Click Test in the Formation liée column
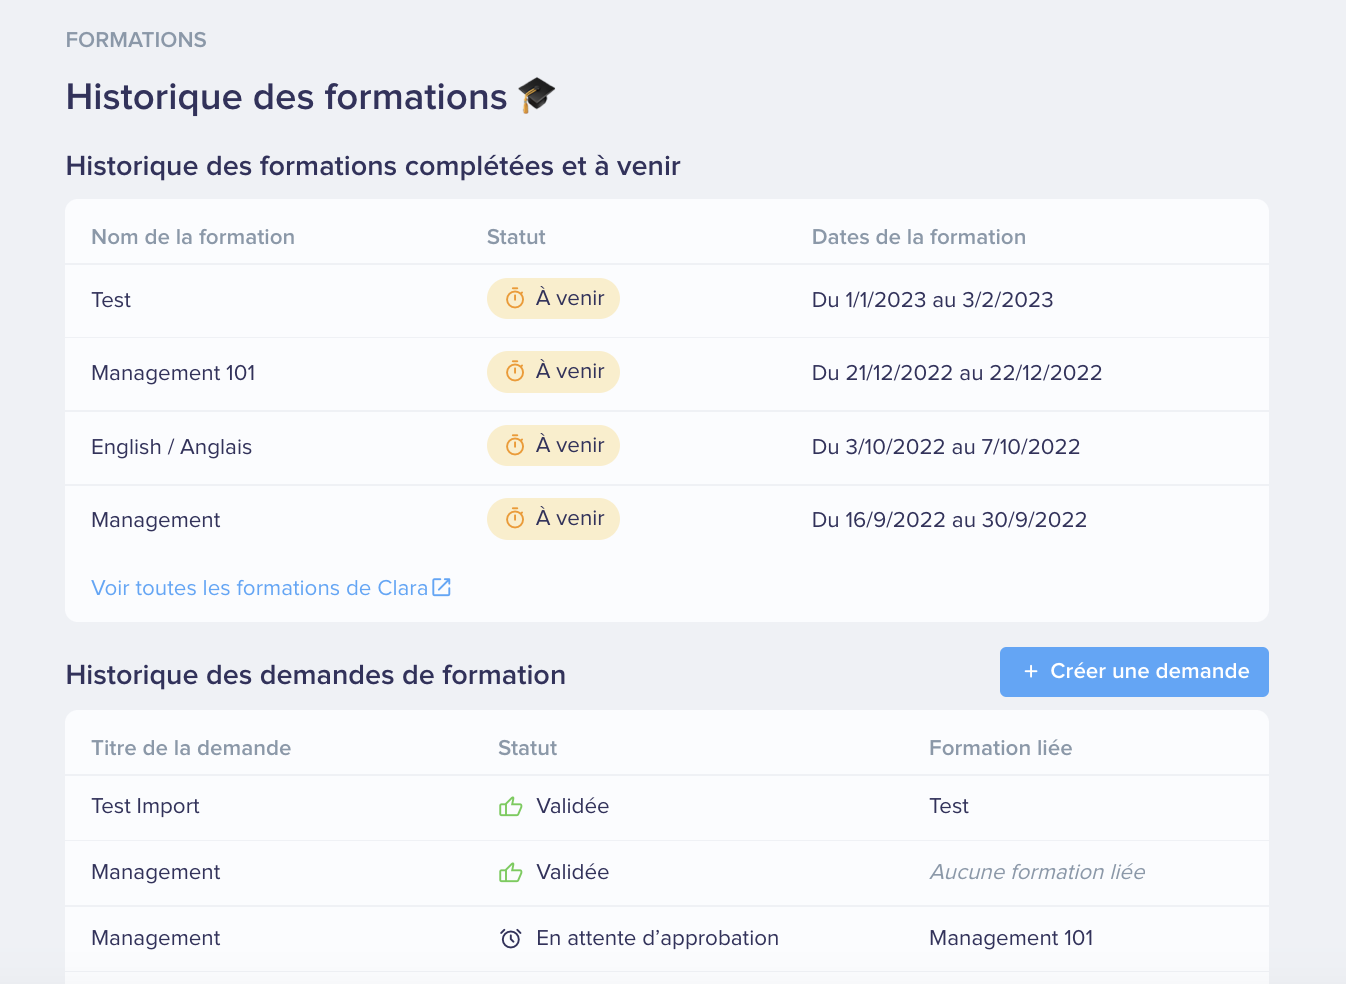 point(949,806)
